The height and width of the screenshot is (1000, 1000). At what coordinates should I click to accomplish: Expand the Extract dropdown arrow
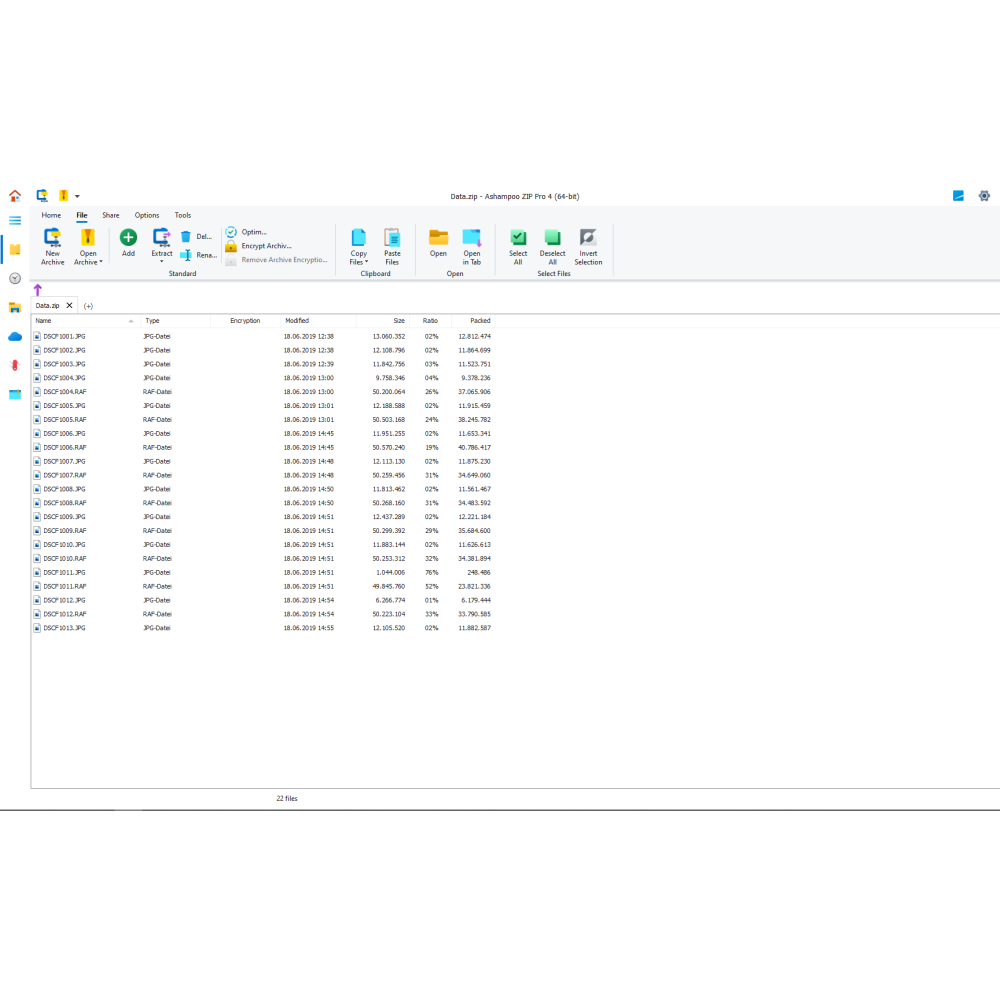point(162,262)
